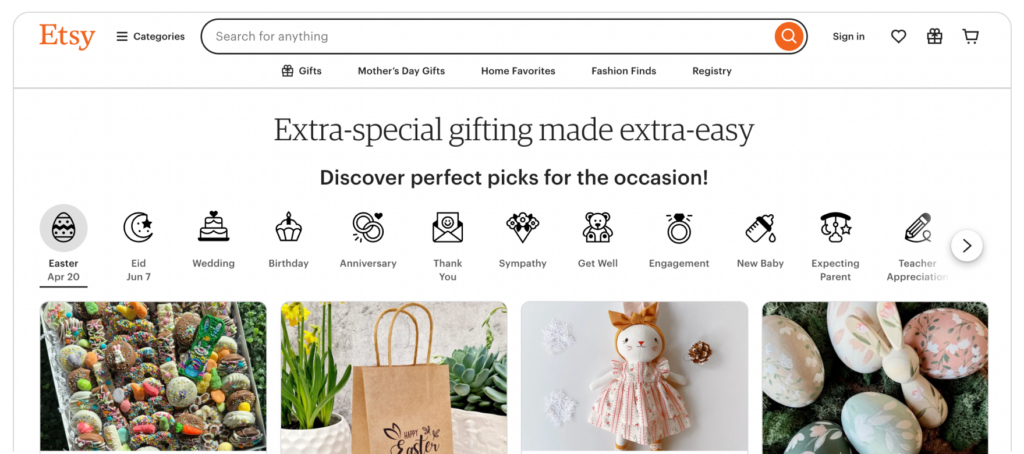Click the Sign in button

pyautogui.click(x=848, y=37)
